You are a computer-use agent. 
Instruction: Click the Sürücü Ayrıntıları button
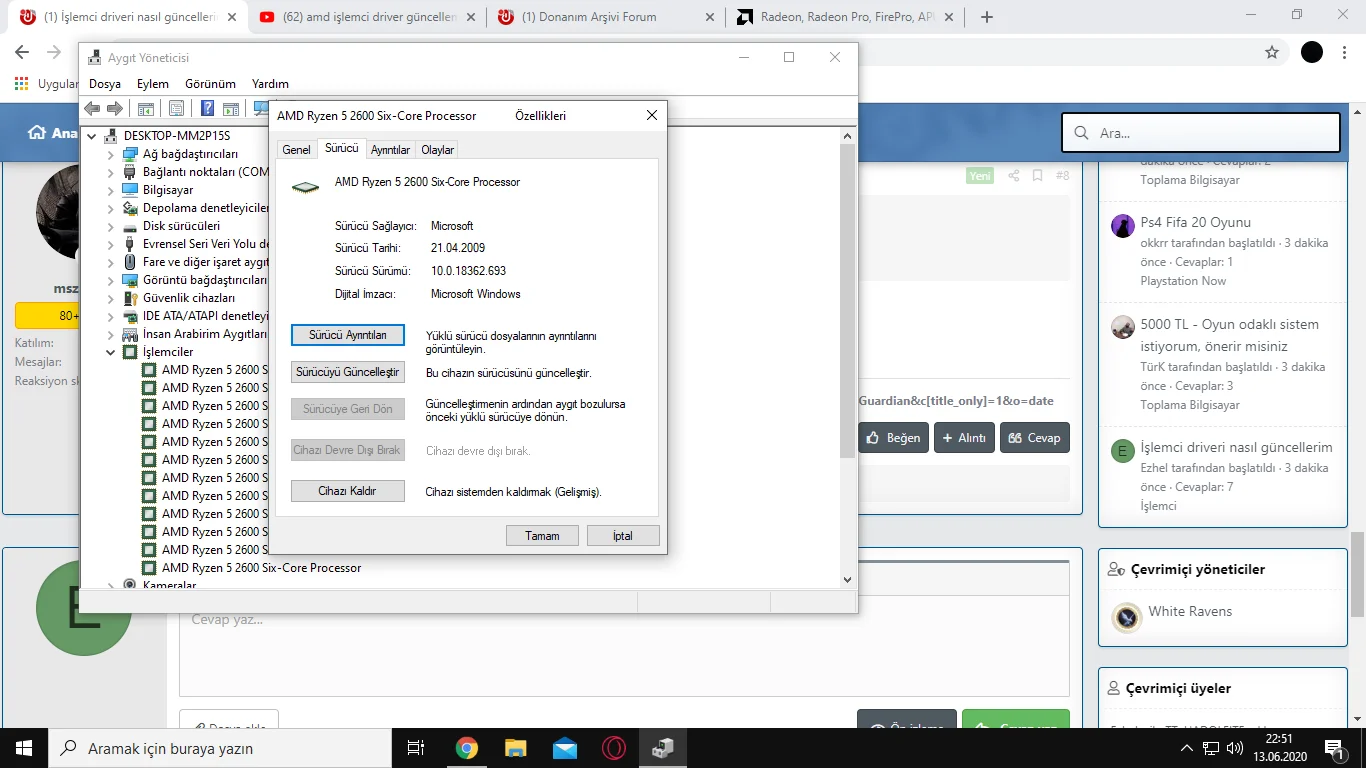coord(347,335)
